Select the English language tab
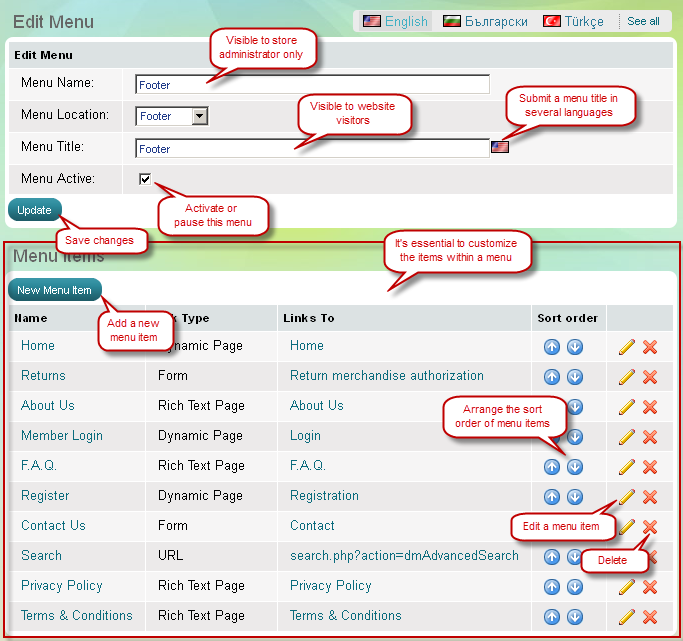683x641 pixels. point(395,21)
